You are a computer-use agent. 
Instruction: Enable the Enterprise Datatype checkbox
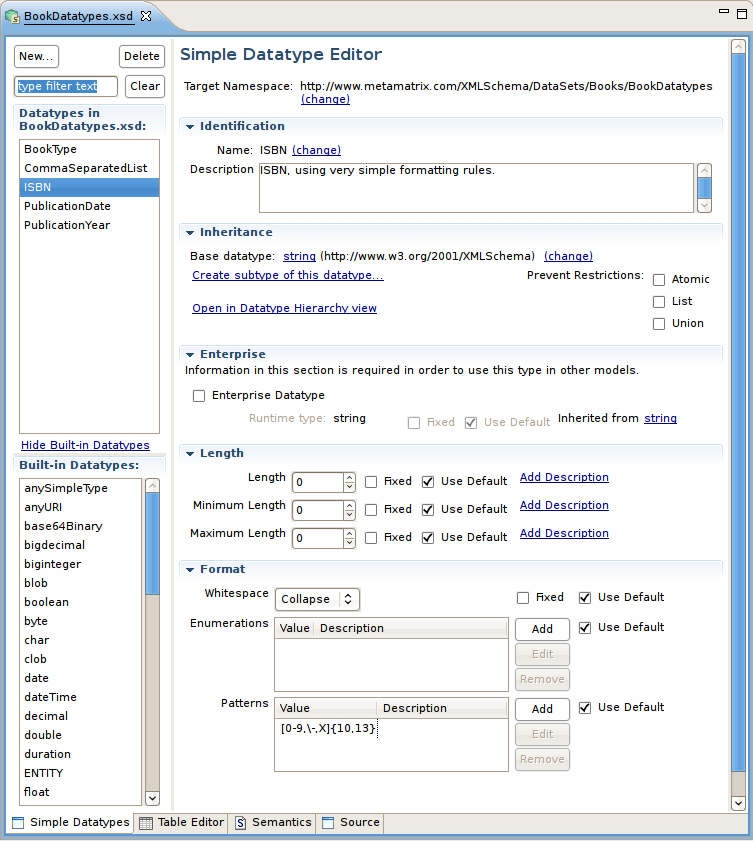[198, 396]
